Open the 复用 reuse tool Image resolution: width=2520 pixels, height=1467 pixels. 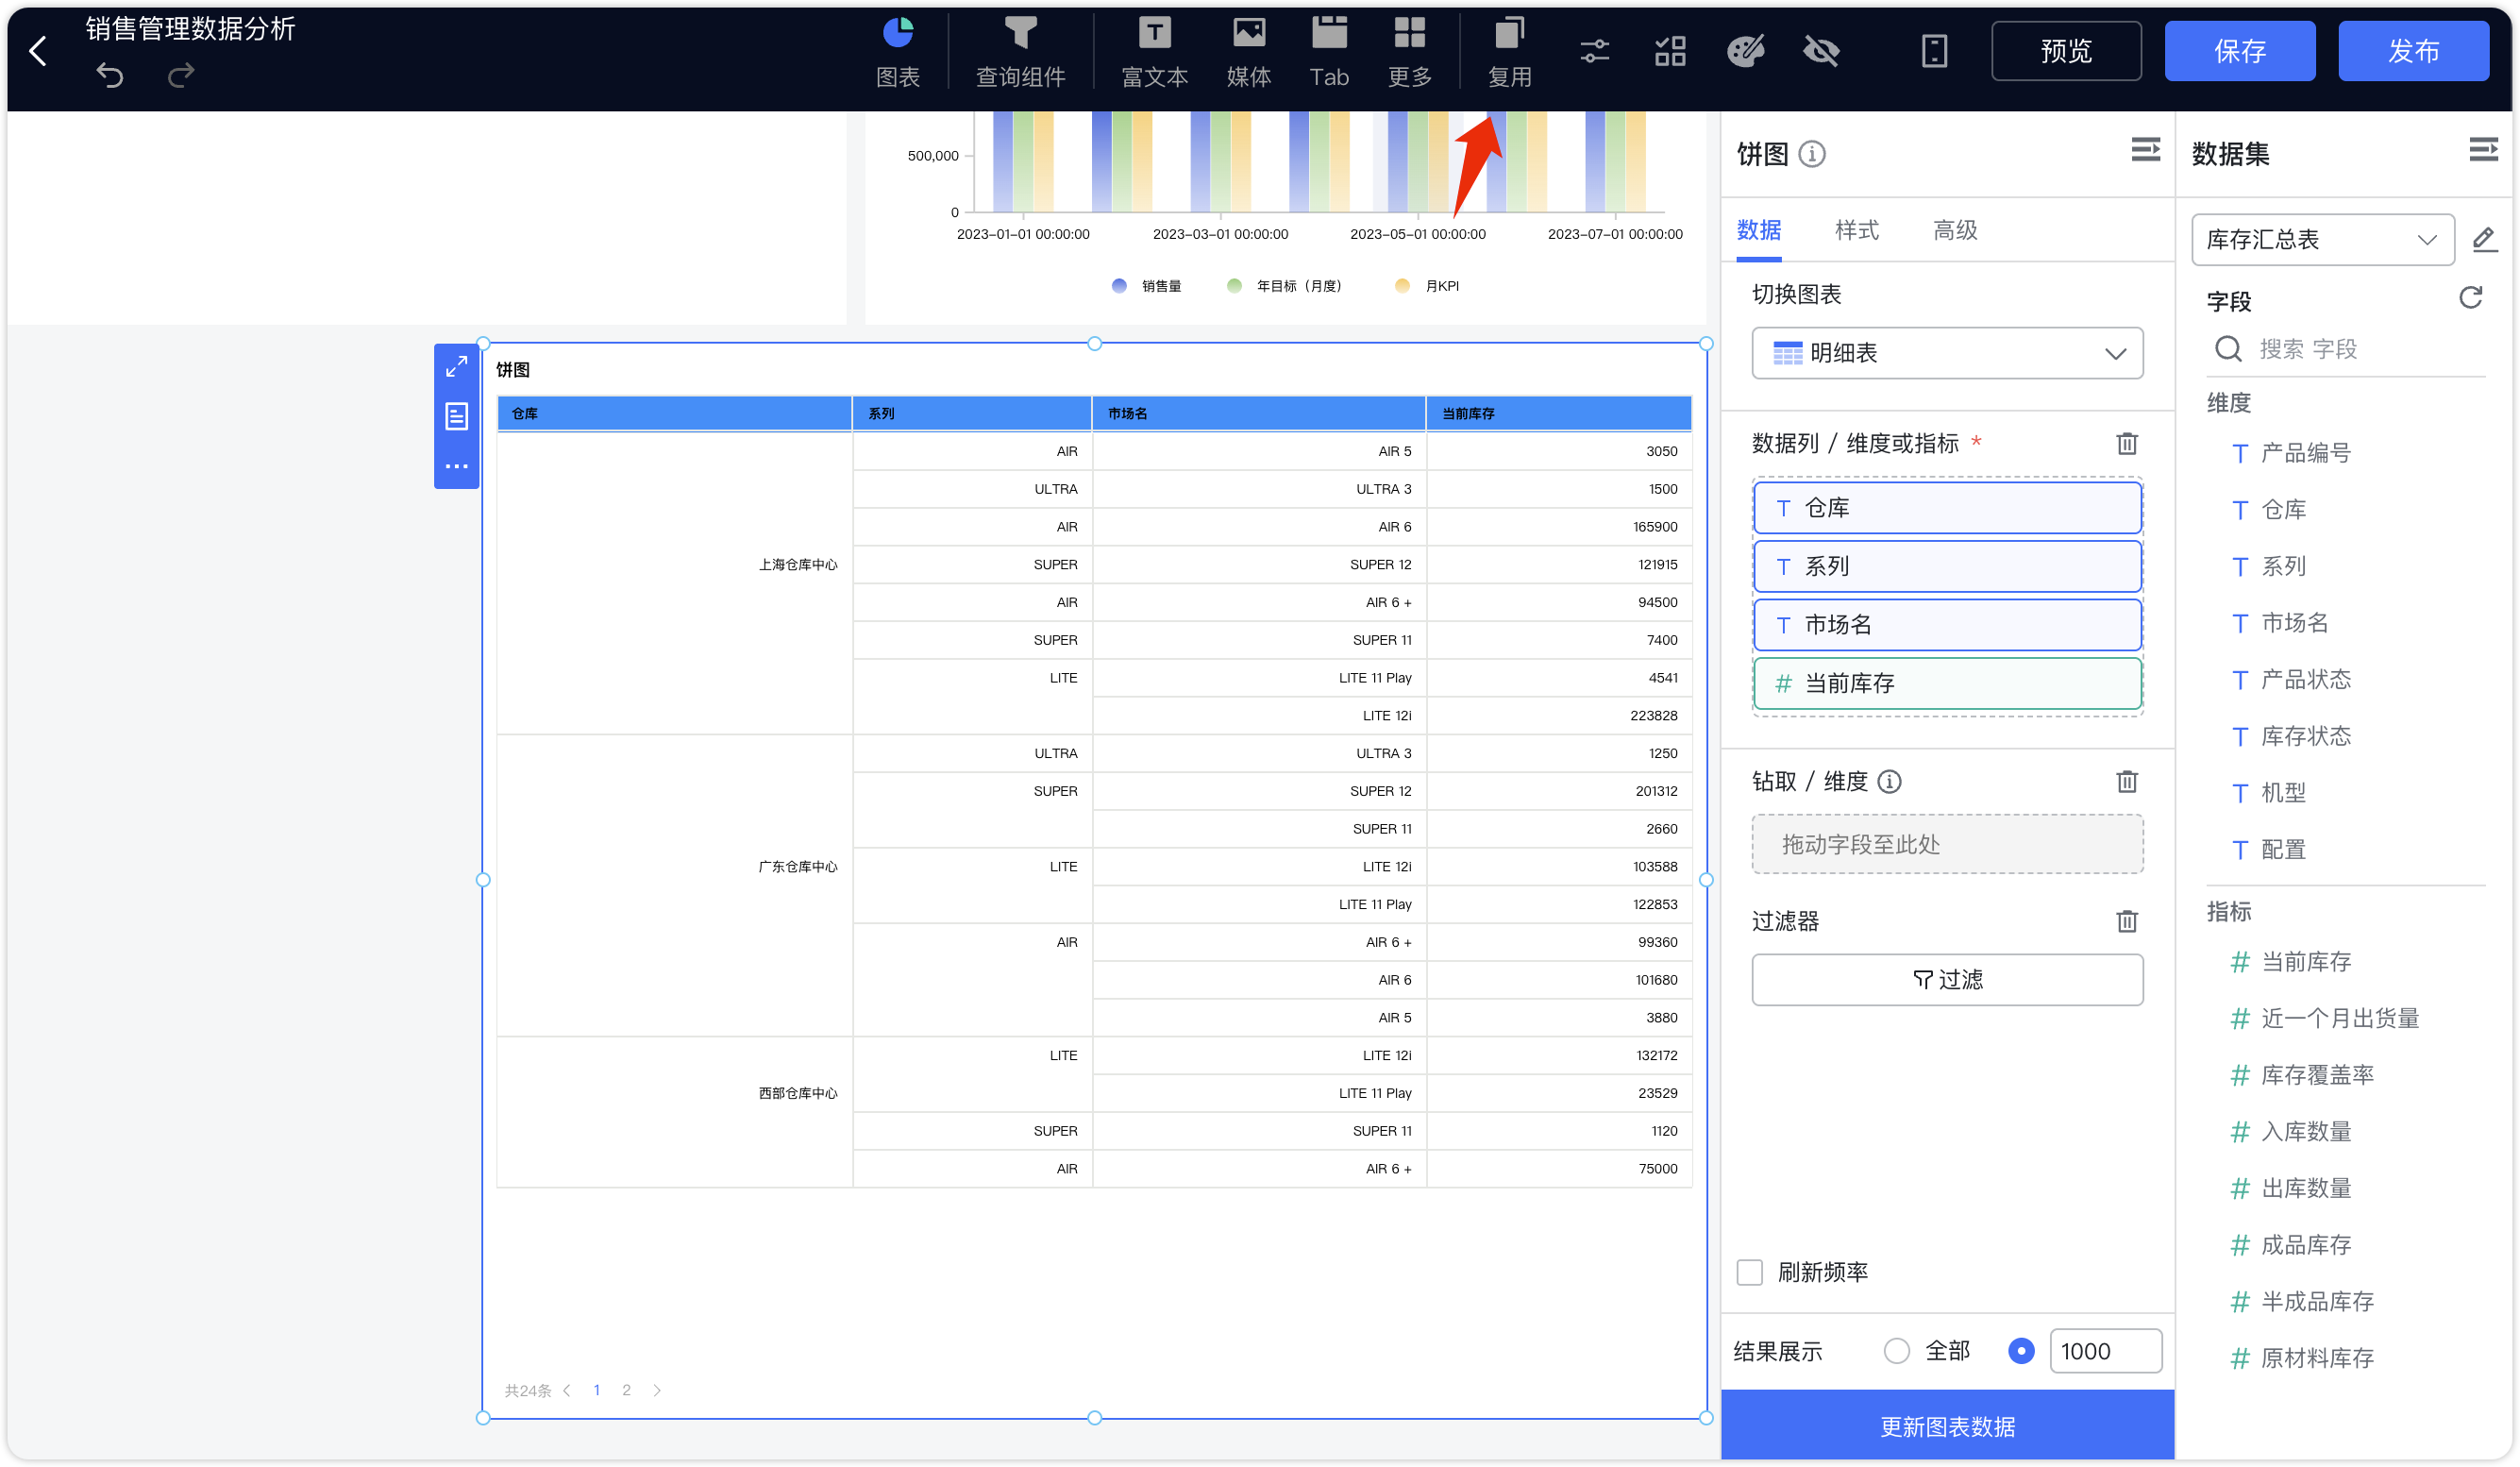(x=1509, y=52)
